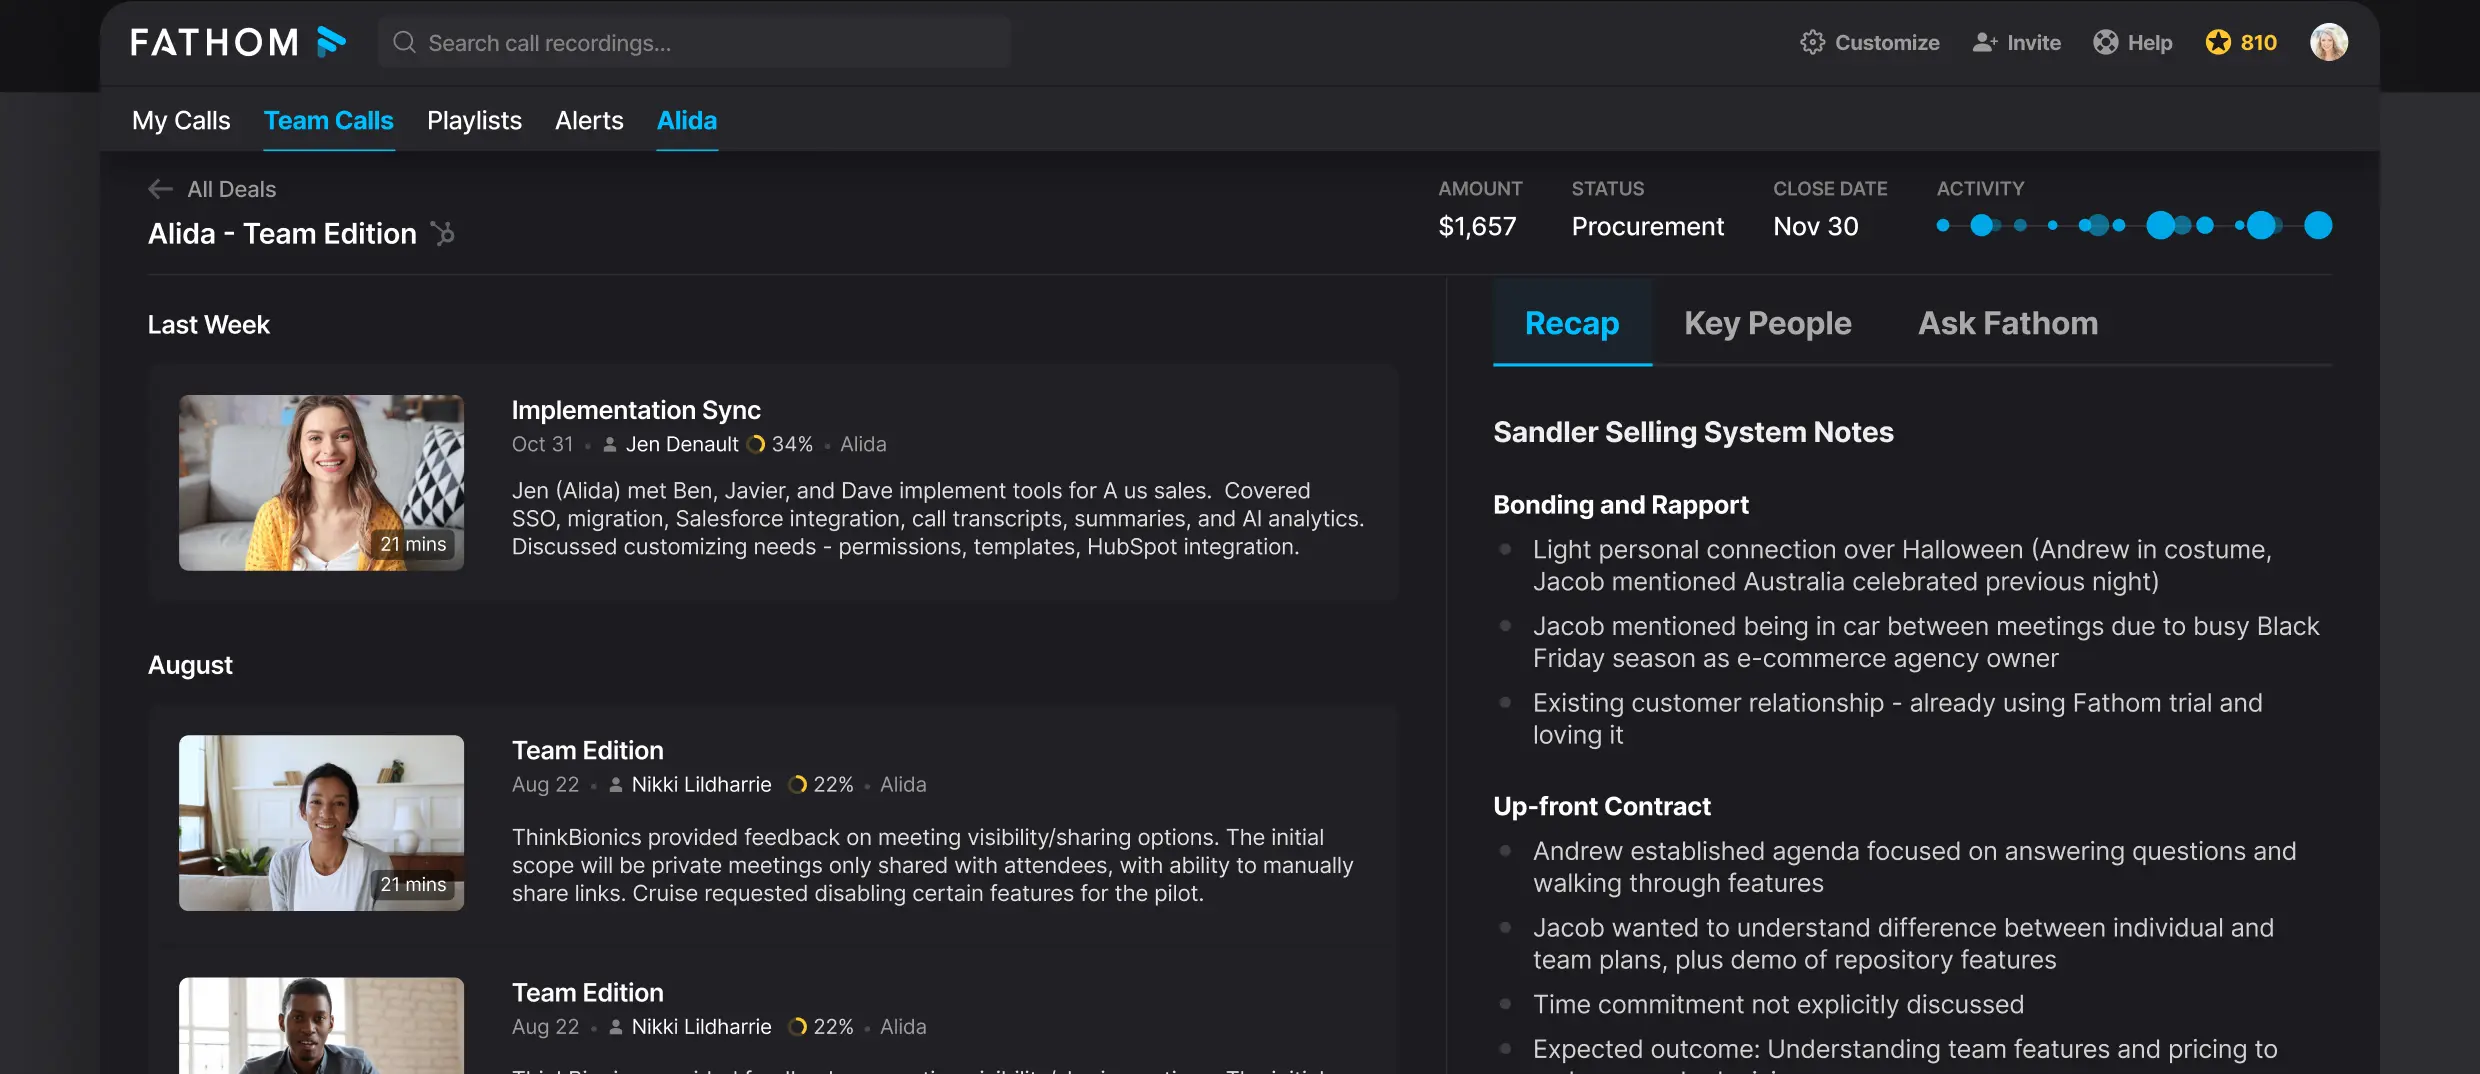2480x1074 pixels.
Task: Open the Ask Fathom tab
Action: pos(2008,323)
